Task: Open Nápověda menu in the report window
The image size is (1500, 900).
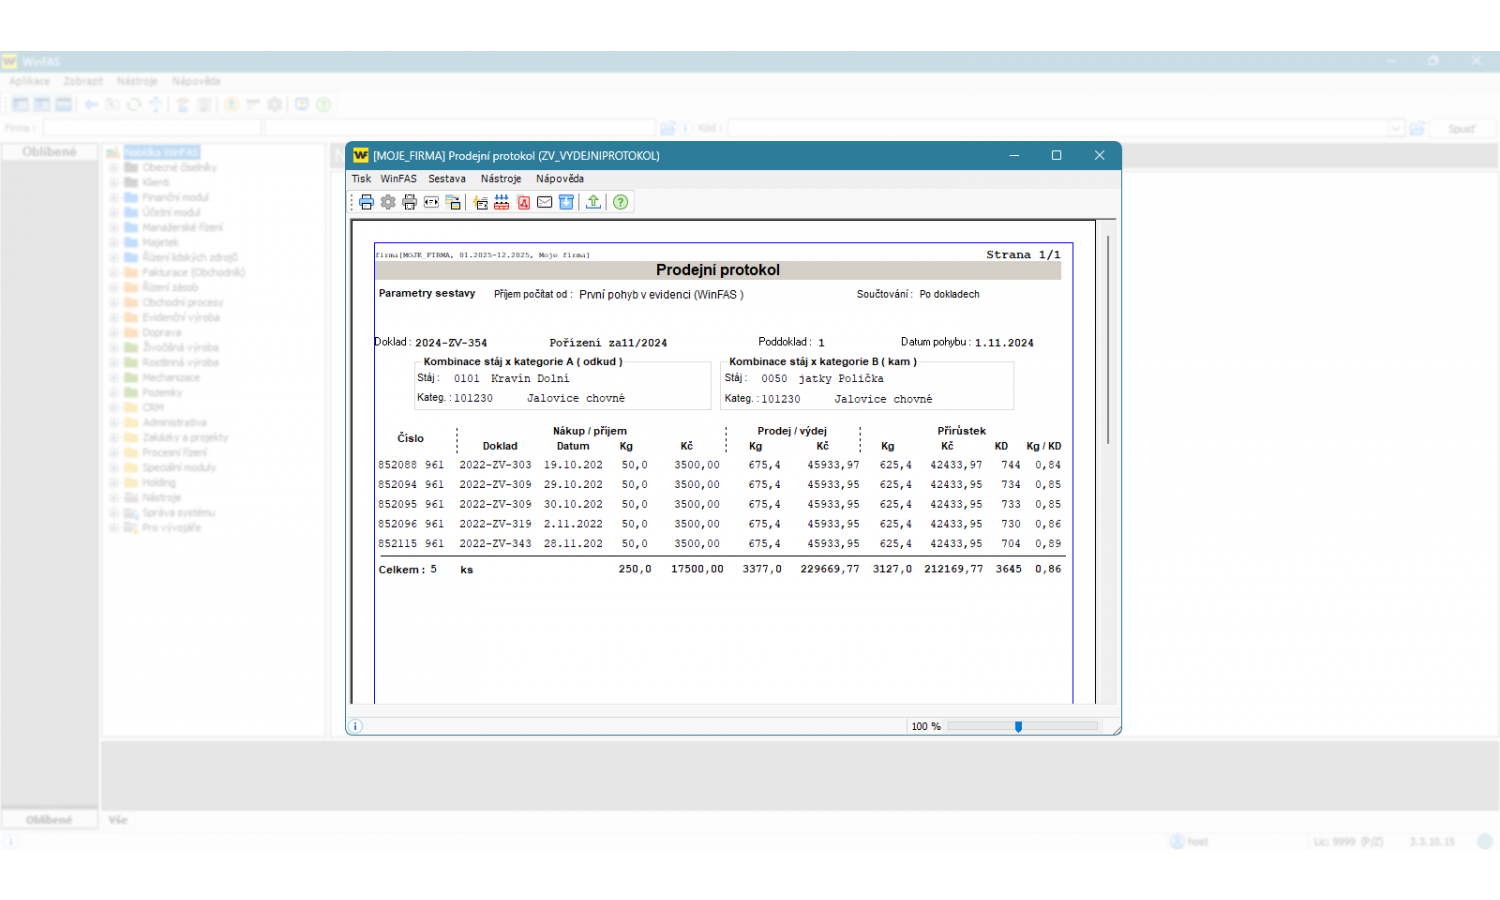Action: 560,179
